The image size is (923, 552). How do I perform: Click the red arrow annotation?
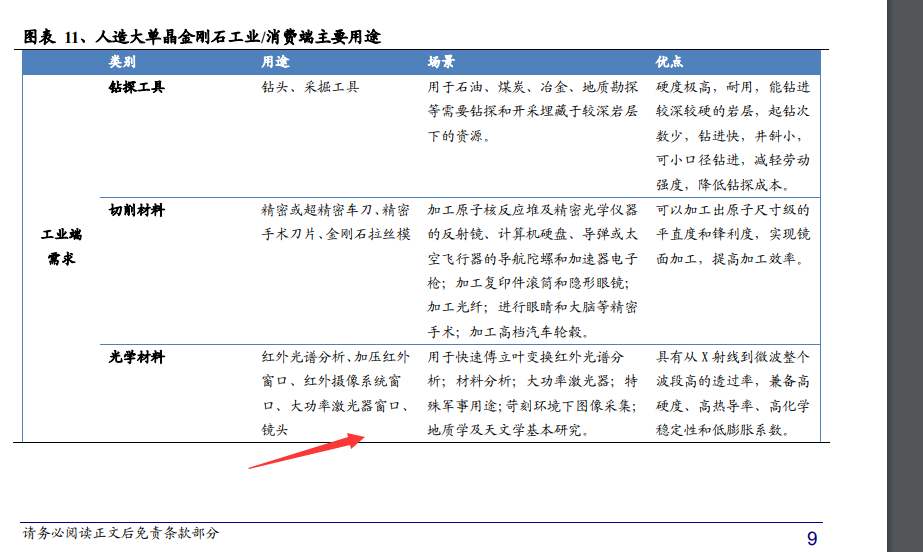305,452
